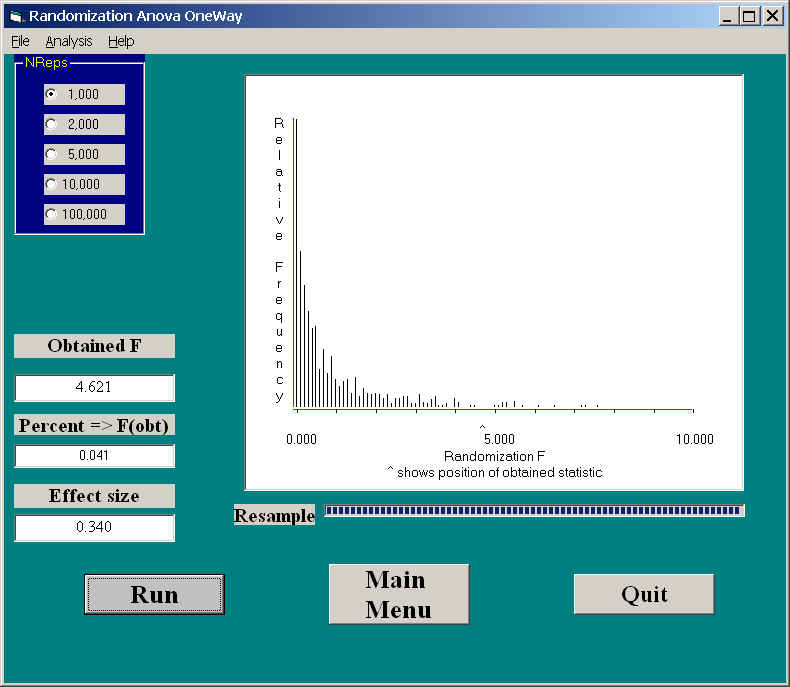Open the Analysis menu
790x687 pixels.
pos(69,41)
